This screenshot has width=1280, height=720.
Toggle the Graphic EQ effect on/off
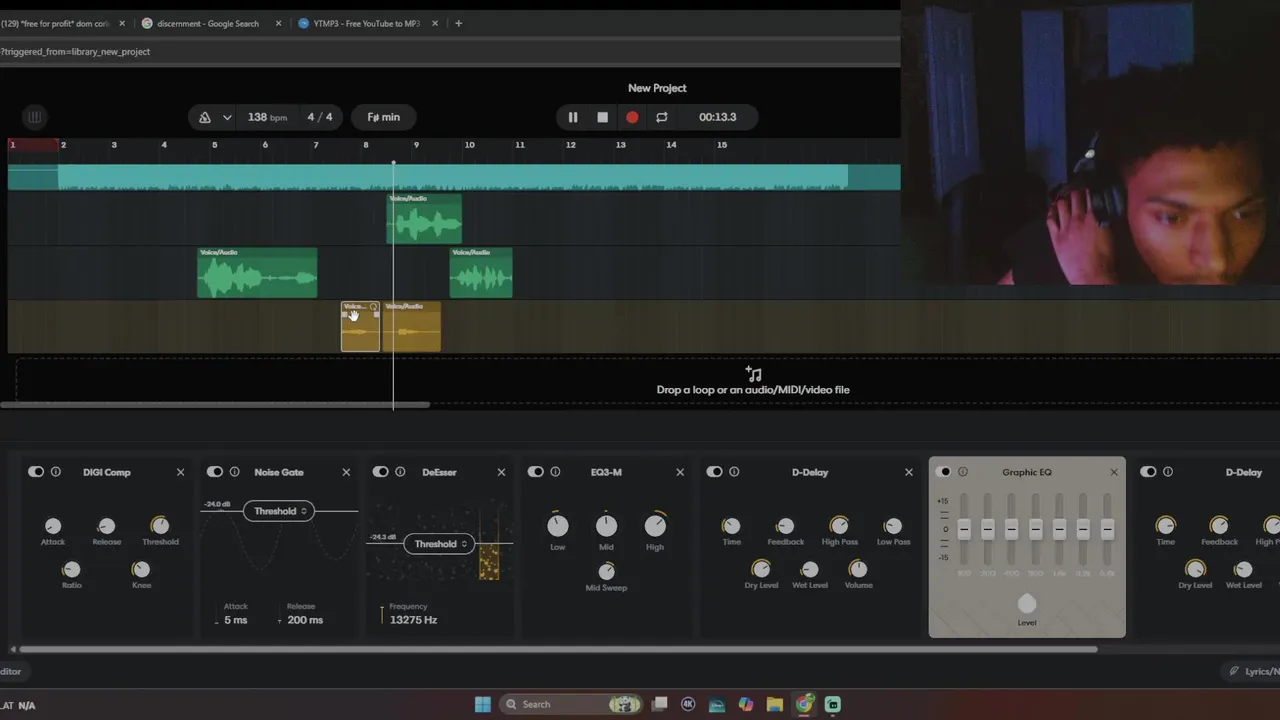point(943,472)
